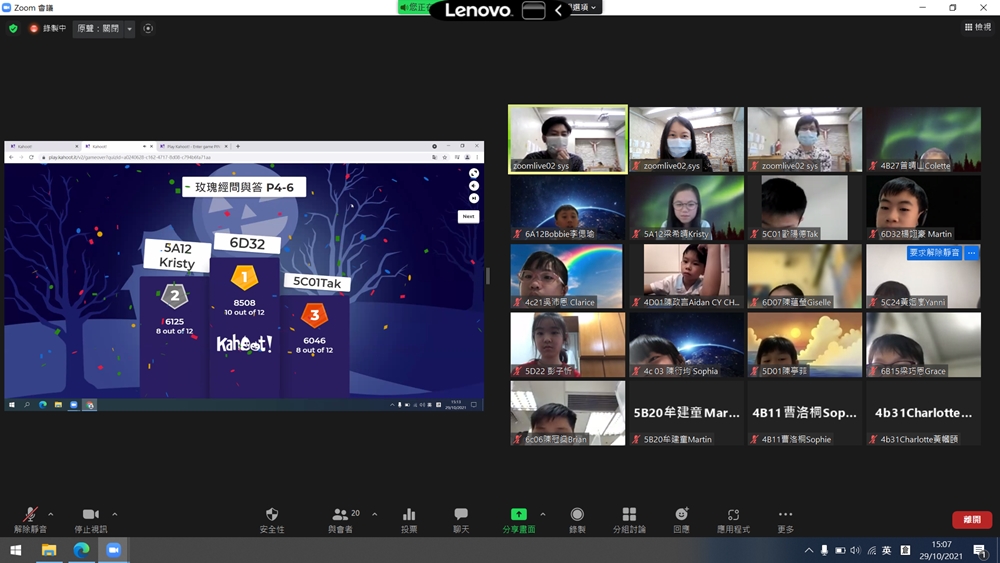Image resolution: width=1000 pixels, height=563 pixels.
Task: Select the 4D01 Aidan video tile
Action: (x=686, y=276)
